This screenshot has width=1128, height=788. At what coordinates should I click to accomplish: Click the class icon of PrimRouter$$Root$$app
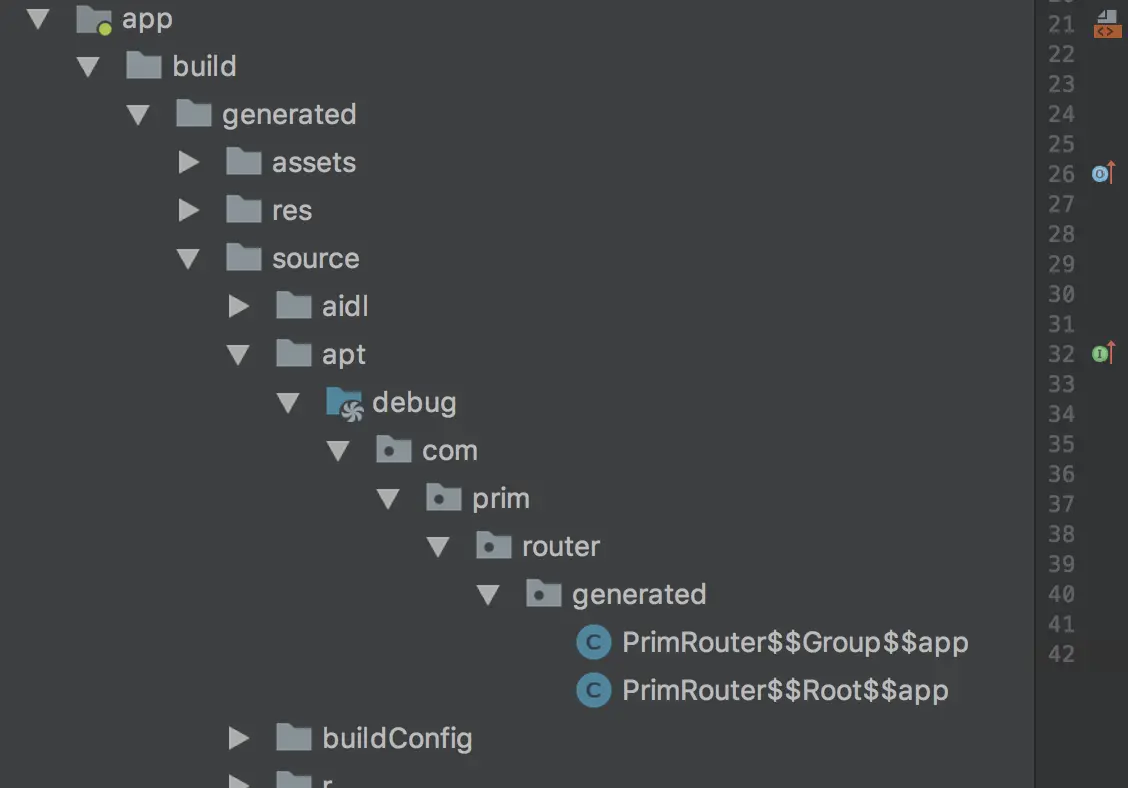click(593, 691)
